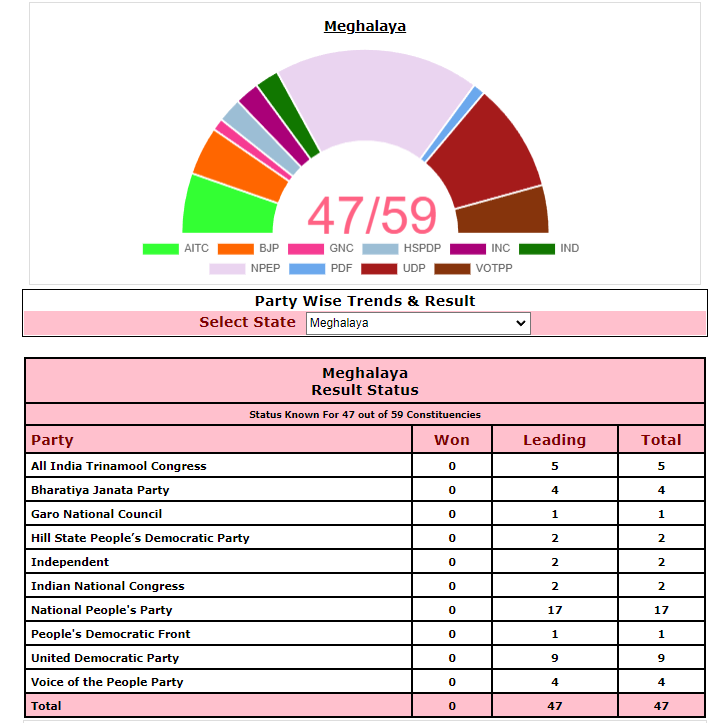Viewport: 720px width, 723px height.
Task: Click the United Democratic Party row
Action: click(105, 658)
